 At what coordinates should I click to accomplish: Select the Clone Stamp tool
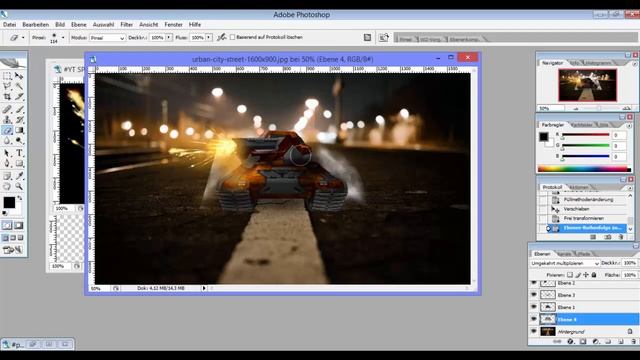click(7, 120)
